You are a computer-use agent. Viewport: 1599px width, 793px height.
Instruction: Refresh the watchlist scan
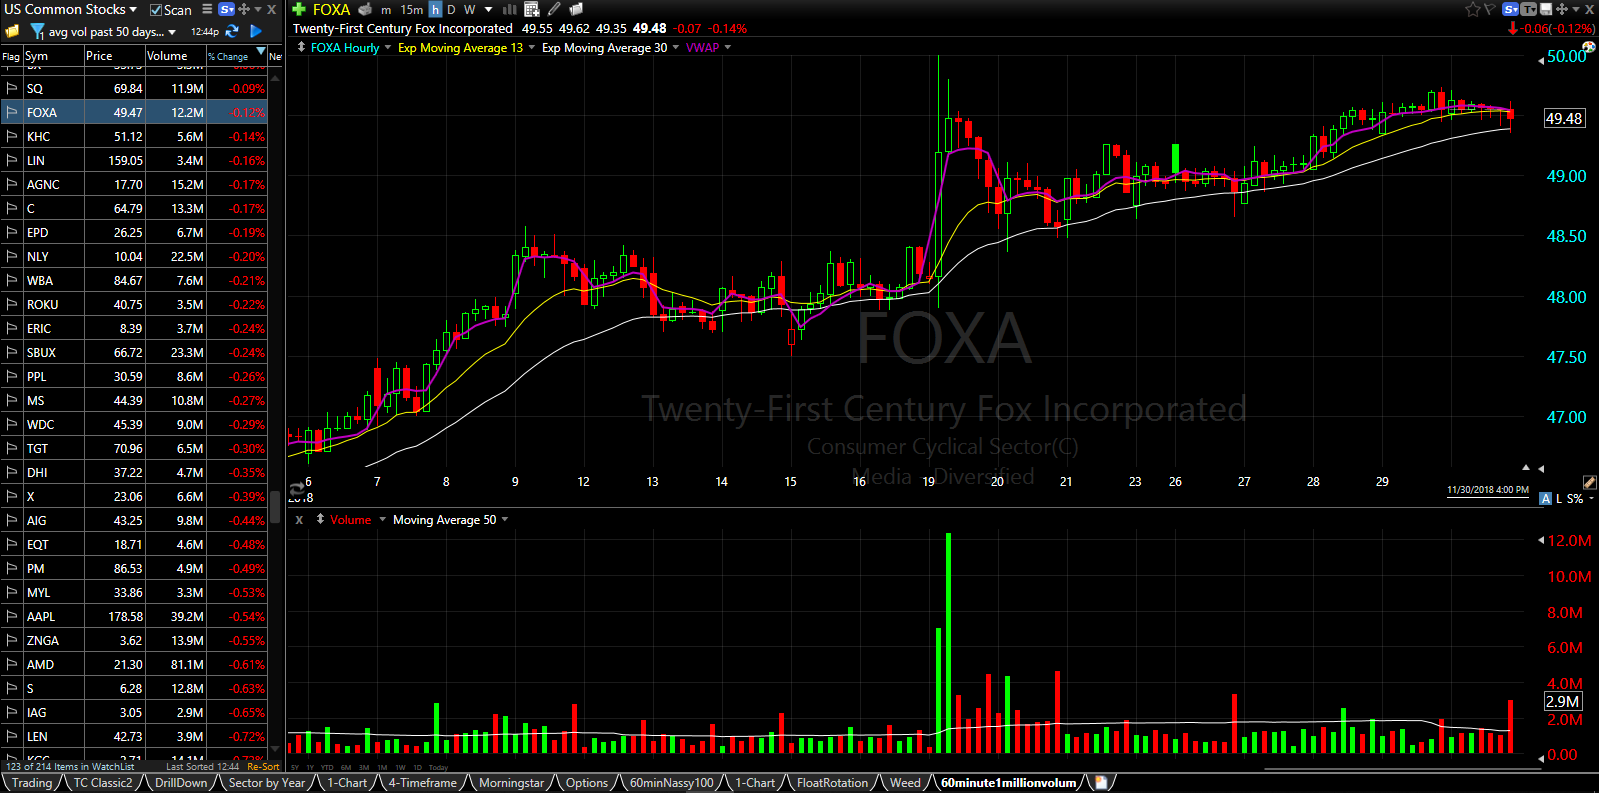[x=232, y=31]
